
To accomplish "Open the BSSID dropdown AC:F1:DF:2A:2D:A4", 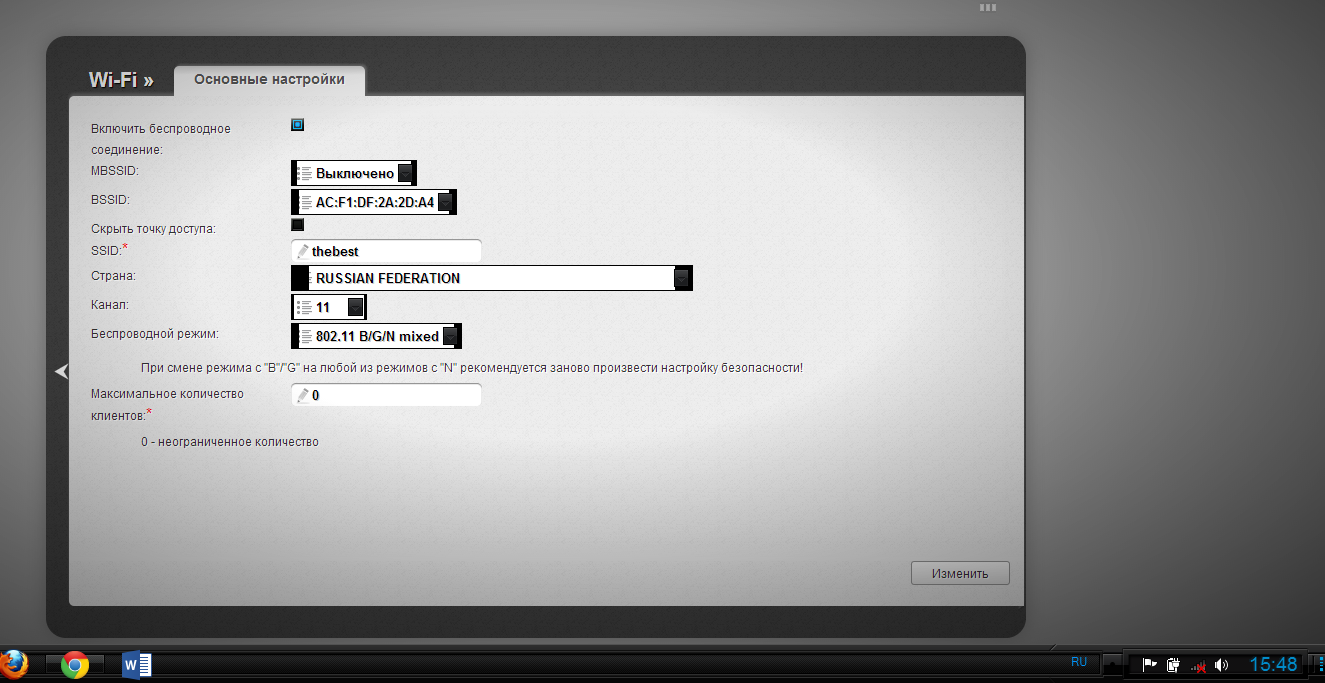I will 374,202.
